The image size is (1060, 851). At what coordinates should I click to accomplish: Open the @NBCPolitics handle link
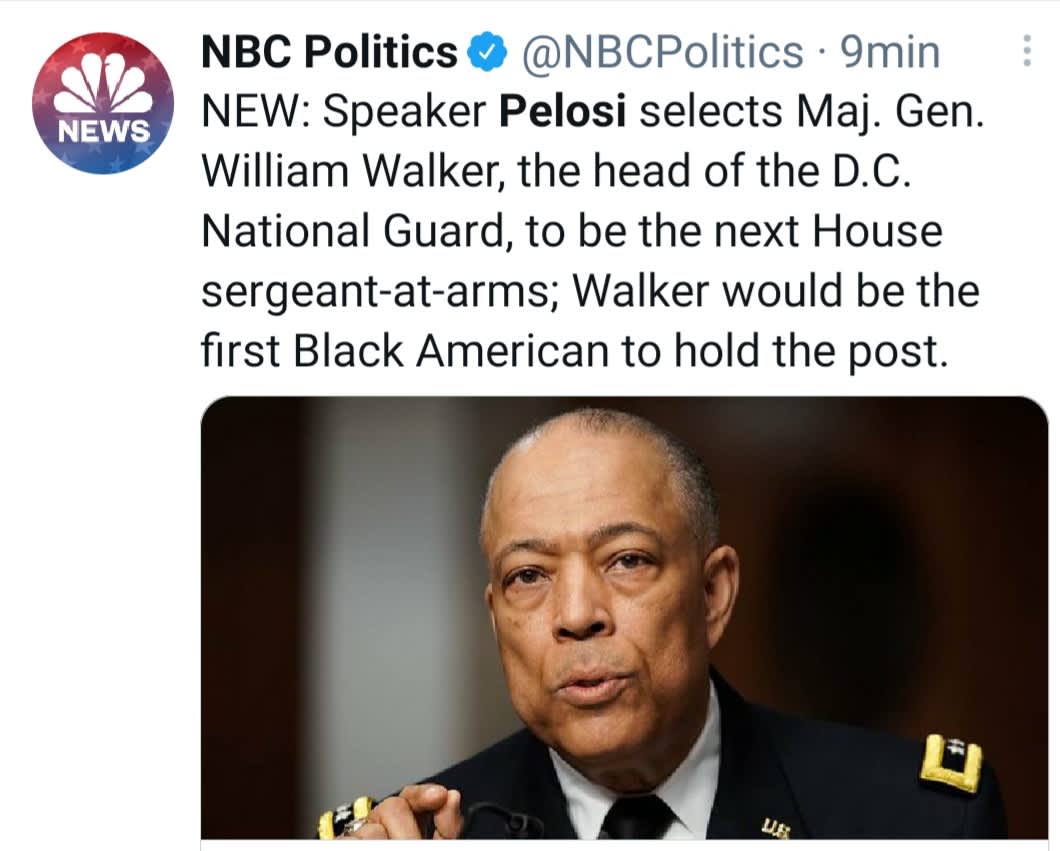click(660, 52)
